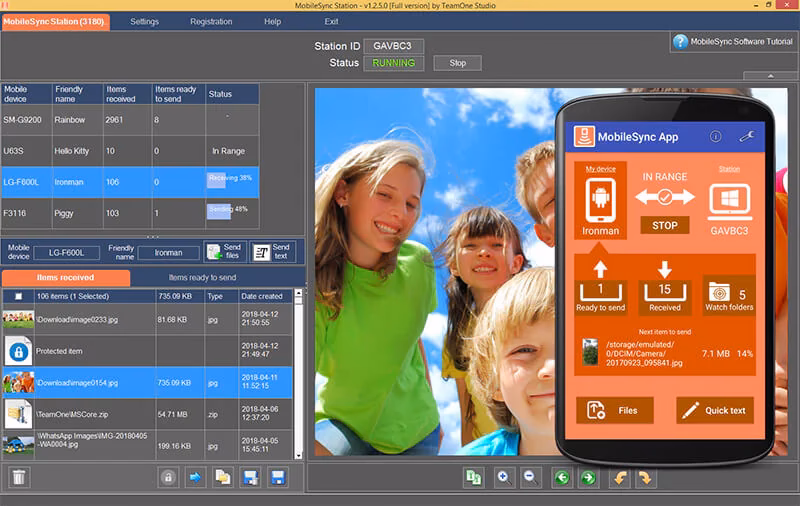Viewport: 800px width, 506px height.
Task: Rotate image counterclockwise with orange arrow
Action: [x=620, y=478]
